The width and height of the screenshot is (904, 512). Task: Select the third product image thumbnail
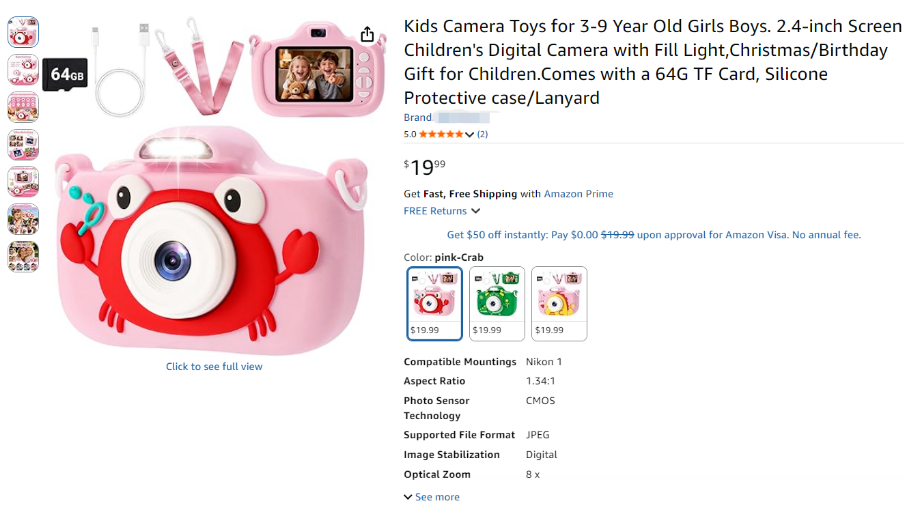[23, 107]
